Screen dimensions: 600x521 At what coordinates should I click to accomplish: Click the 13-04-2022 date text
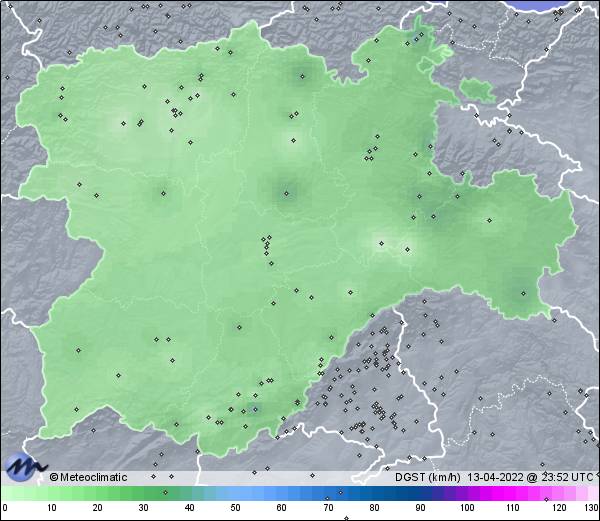(x=496, y=477)
